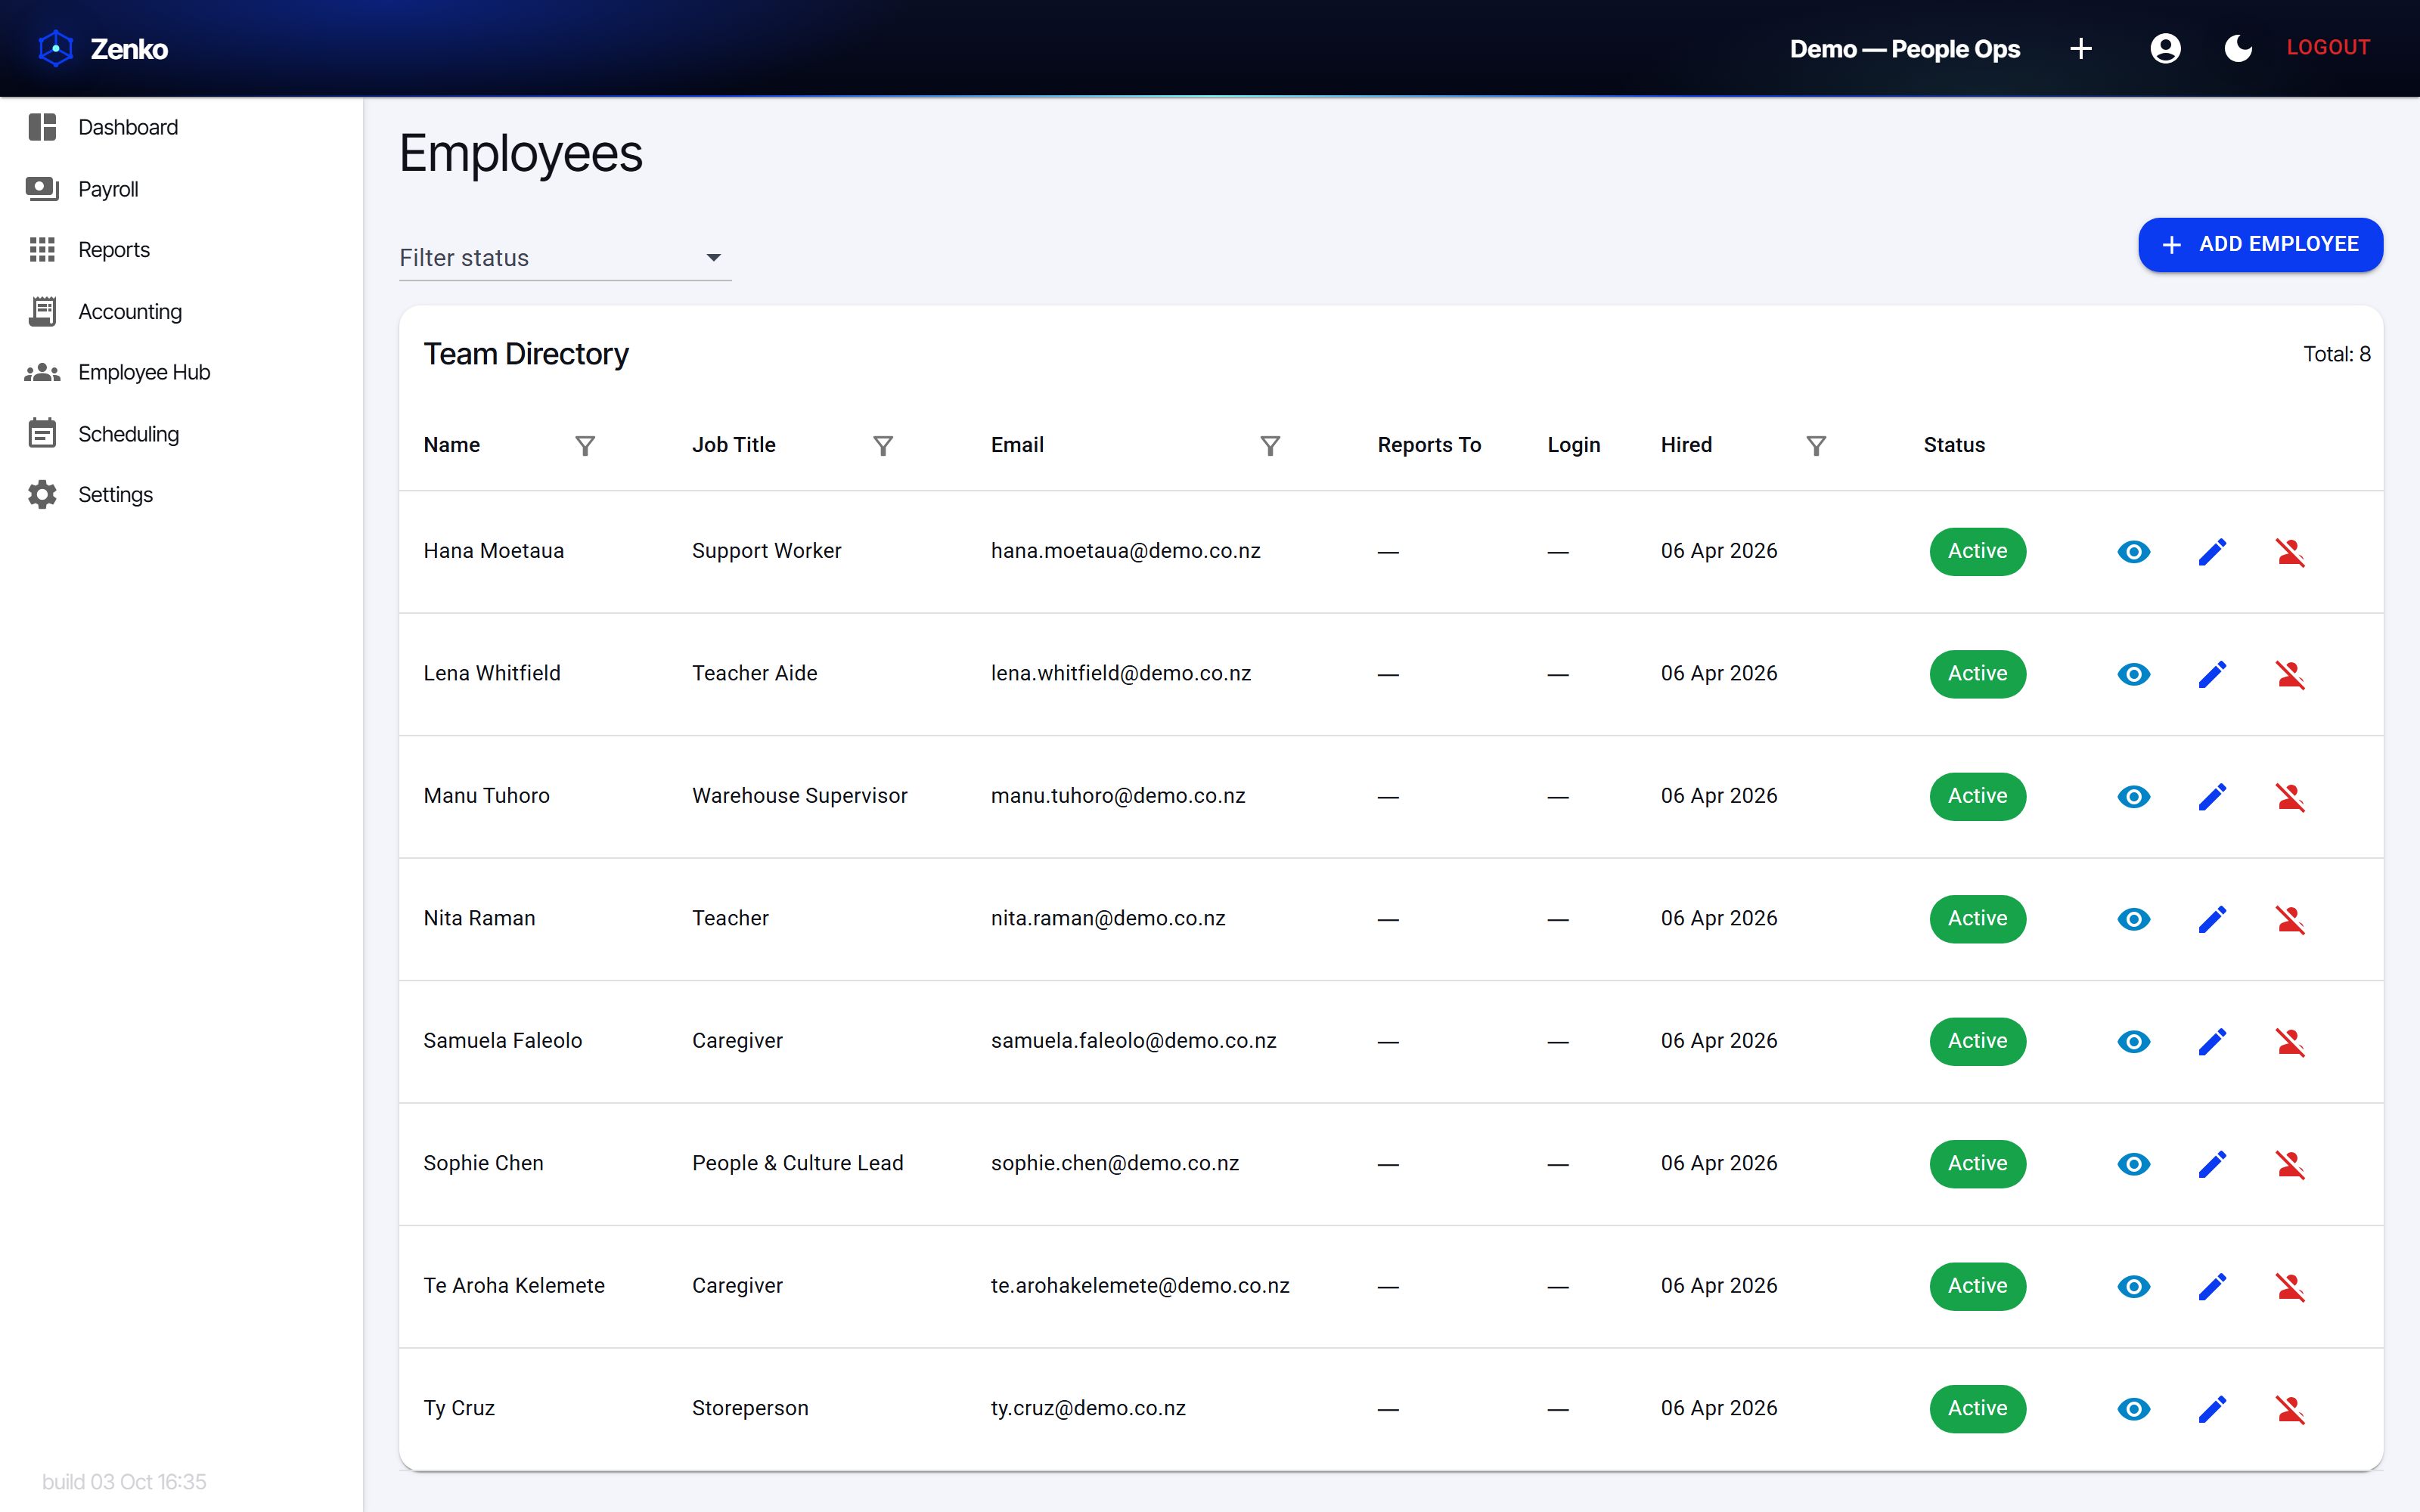The width and height of the screenshot is (2420, 1512).
Task: Deactivate Manu Tuhoro using red person-off icon
Action: coord(2290,797)
